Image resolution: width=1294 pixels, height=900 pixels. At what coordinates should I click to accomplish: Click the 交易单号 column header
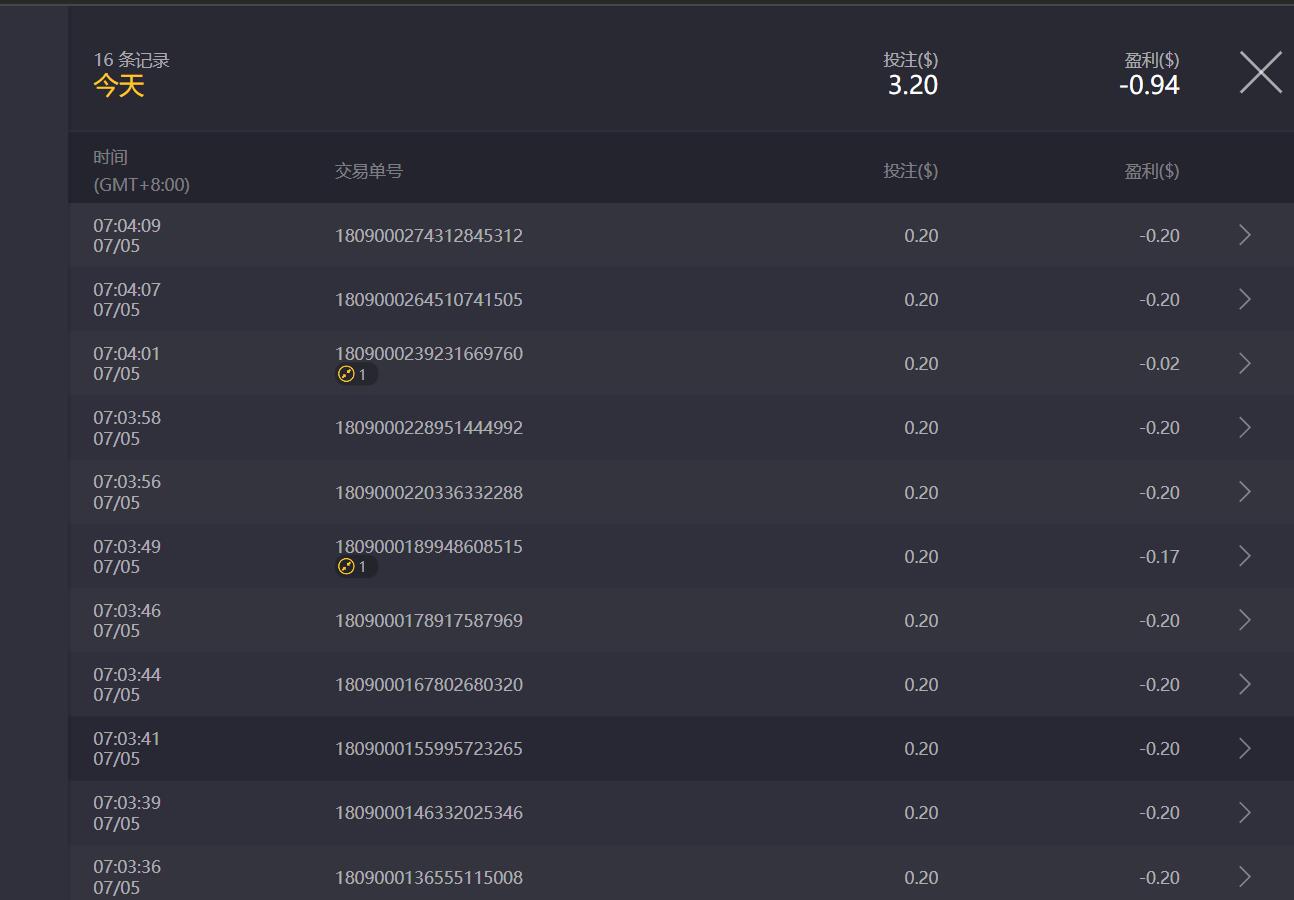[369, 171]
